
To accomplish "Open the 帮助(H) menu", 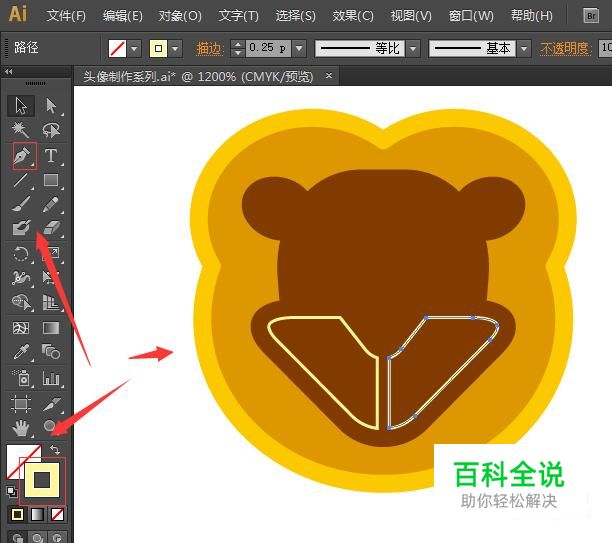I will (x=532, y=16).
